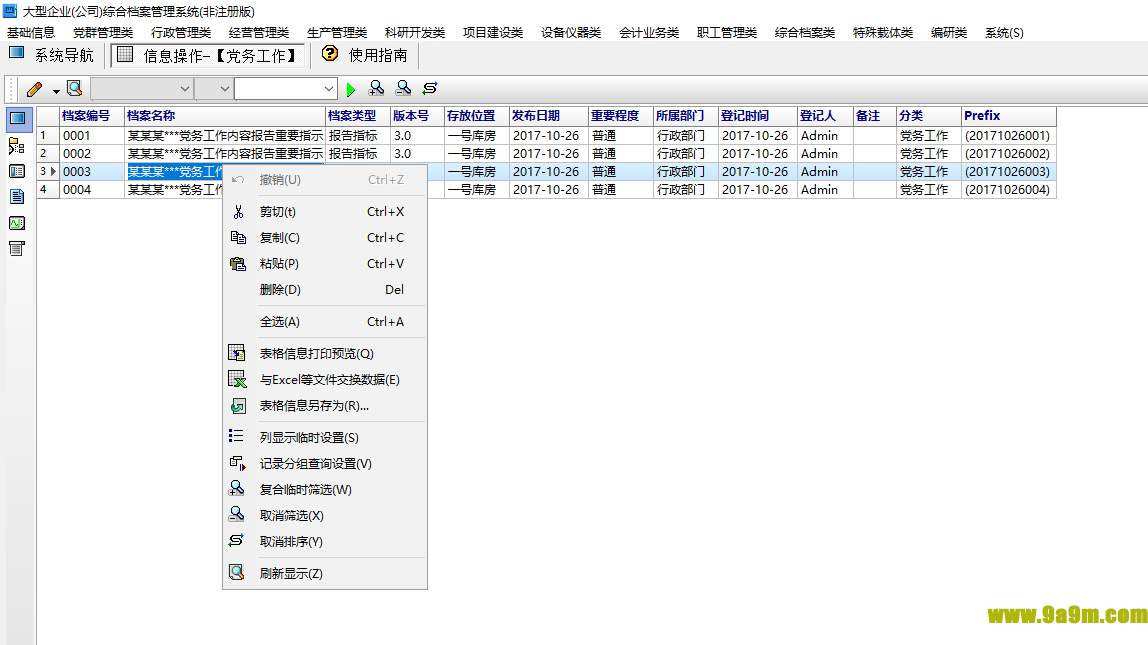Image resolution: width=1148 pixels, height=645 pixels.
Task: Choose 粘贴(P) from context menu
Action: click(325, 264)
